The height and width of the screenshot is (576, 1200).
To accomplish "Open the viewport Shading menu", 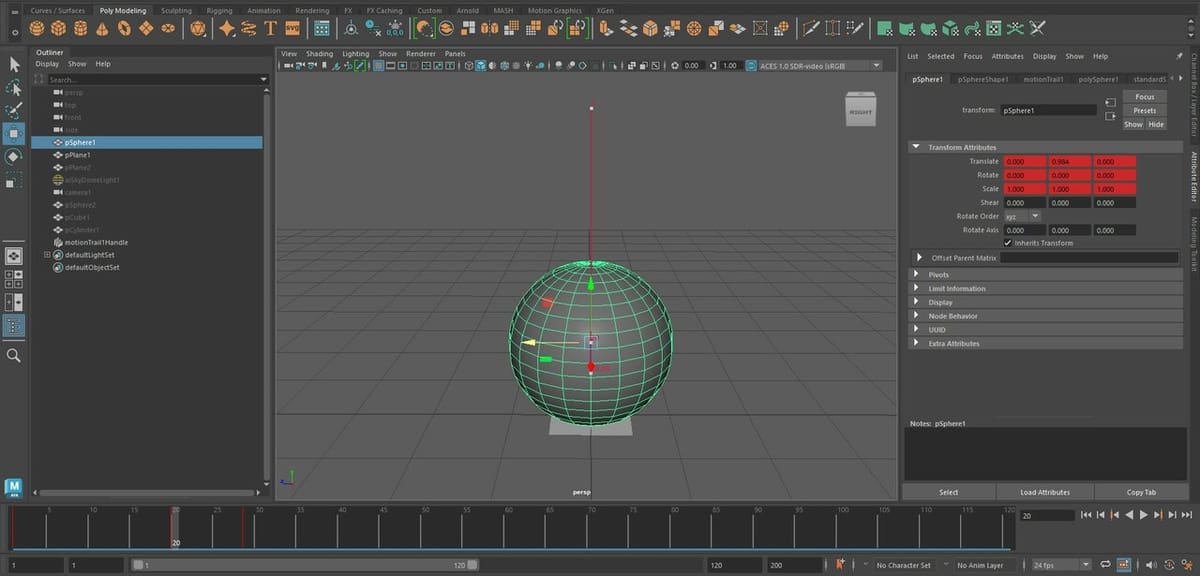I will 319,54.
